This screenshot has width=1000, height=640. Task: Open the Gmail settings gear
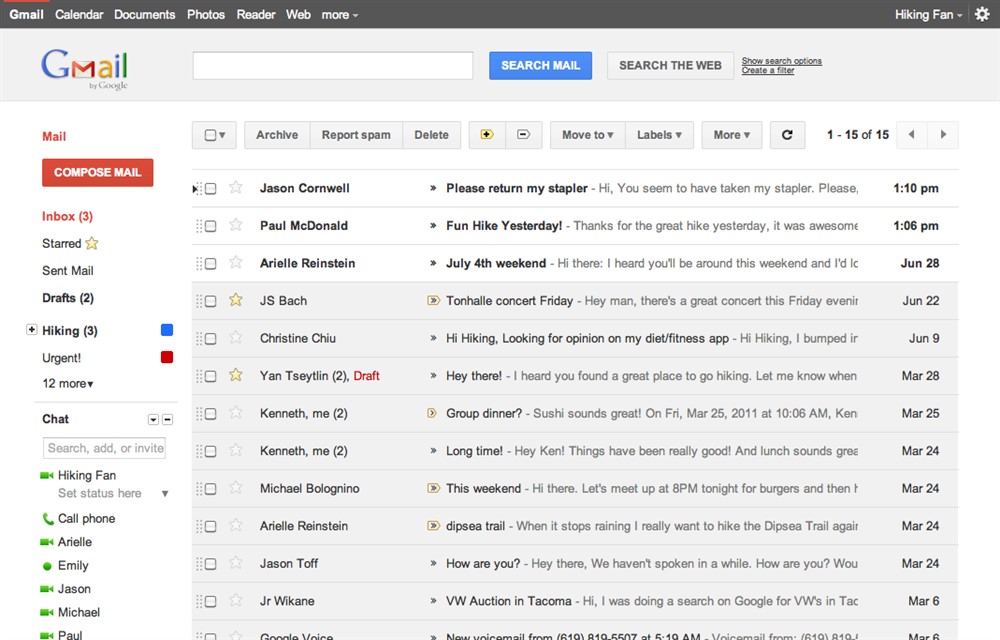pyautogui.click(x=981, y=14)
